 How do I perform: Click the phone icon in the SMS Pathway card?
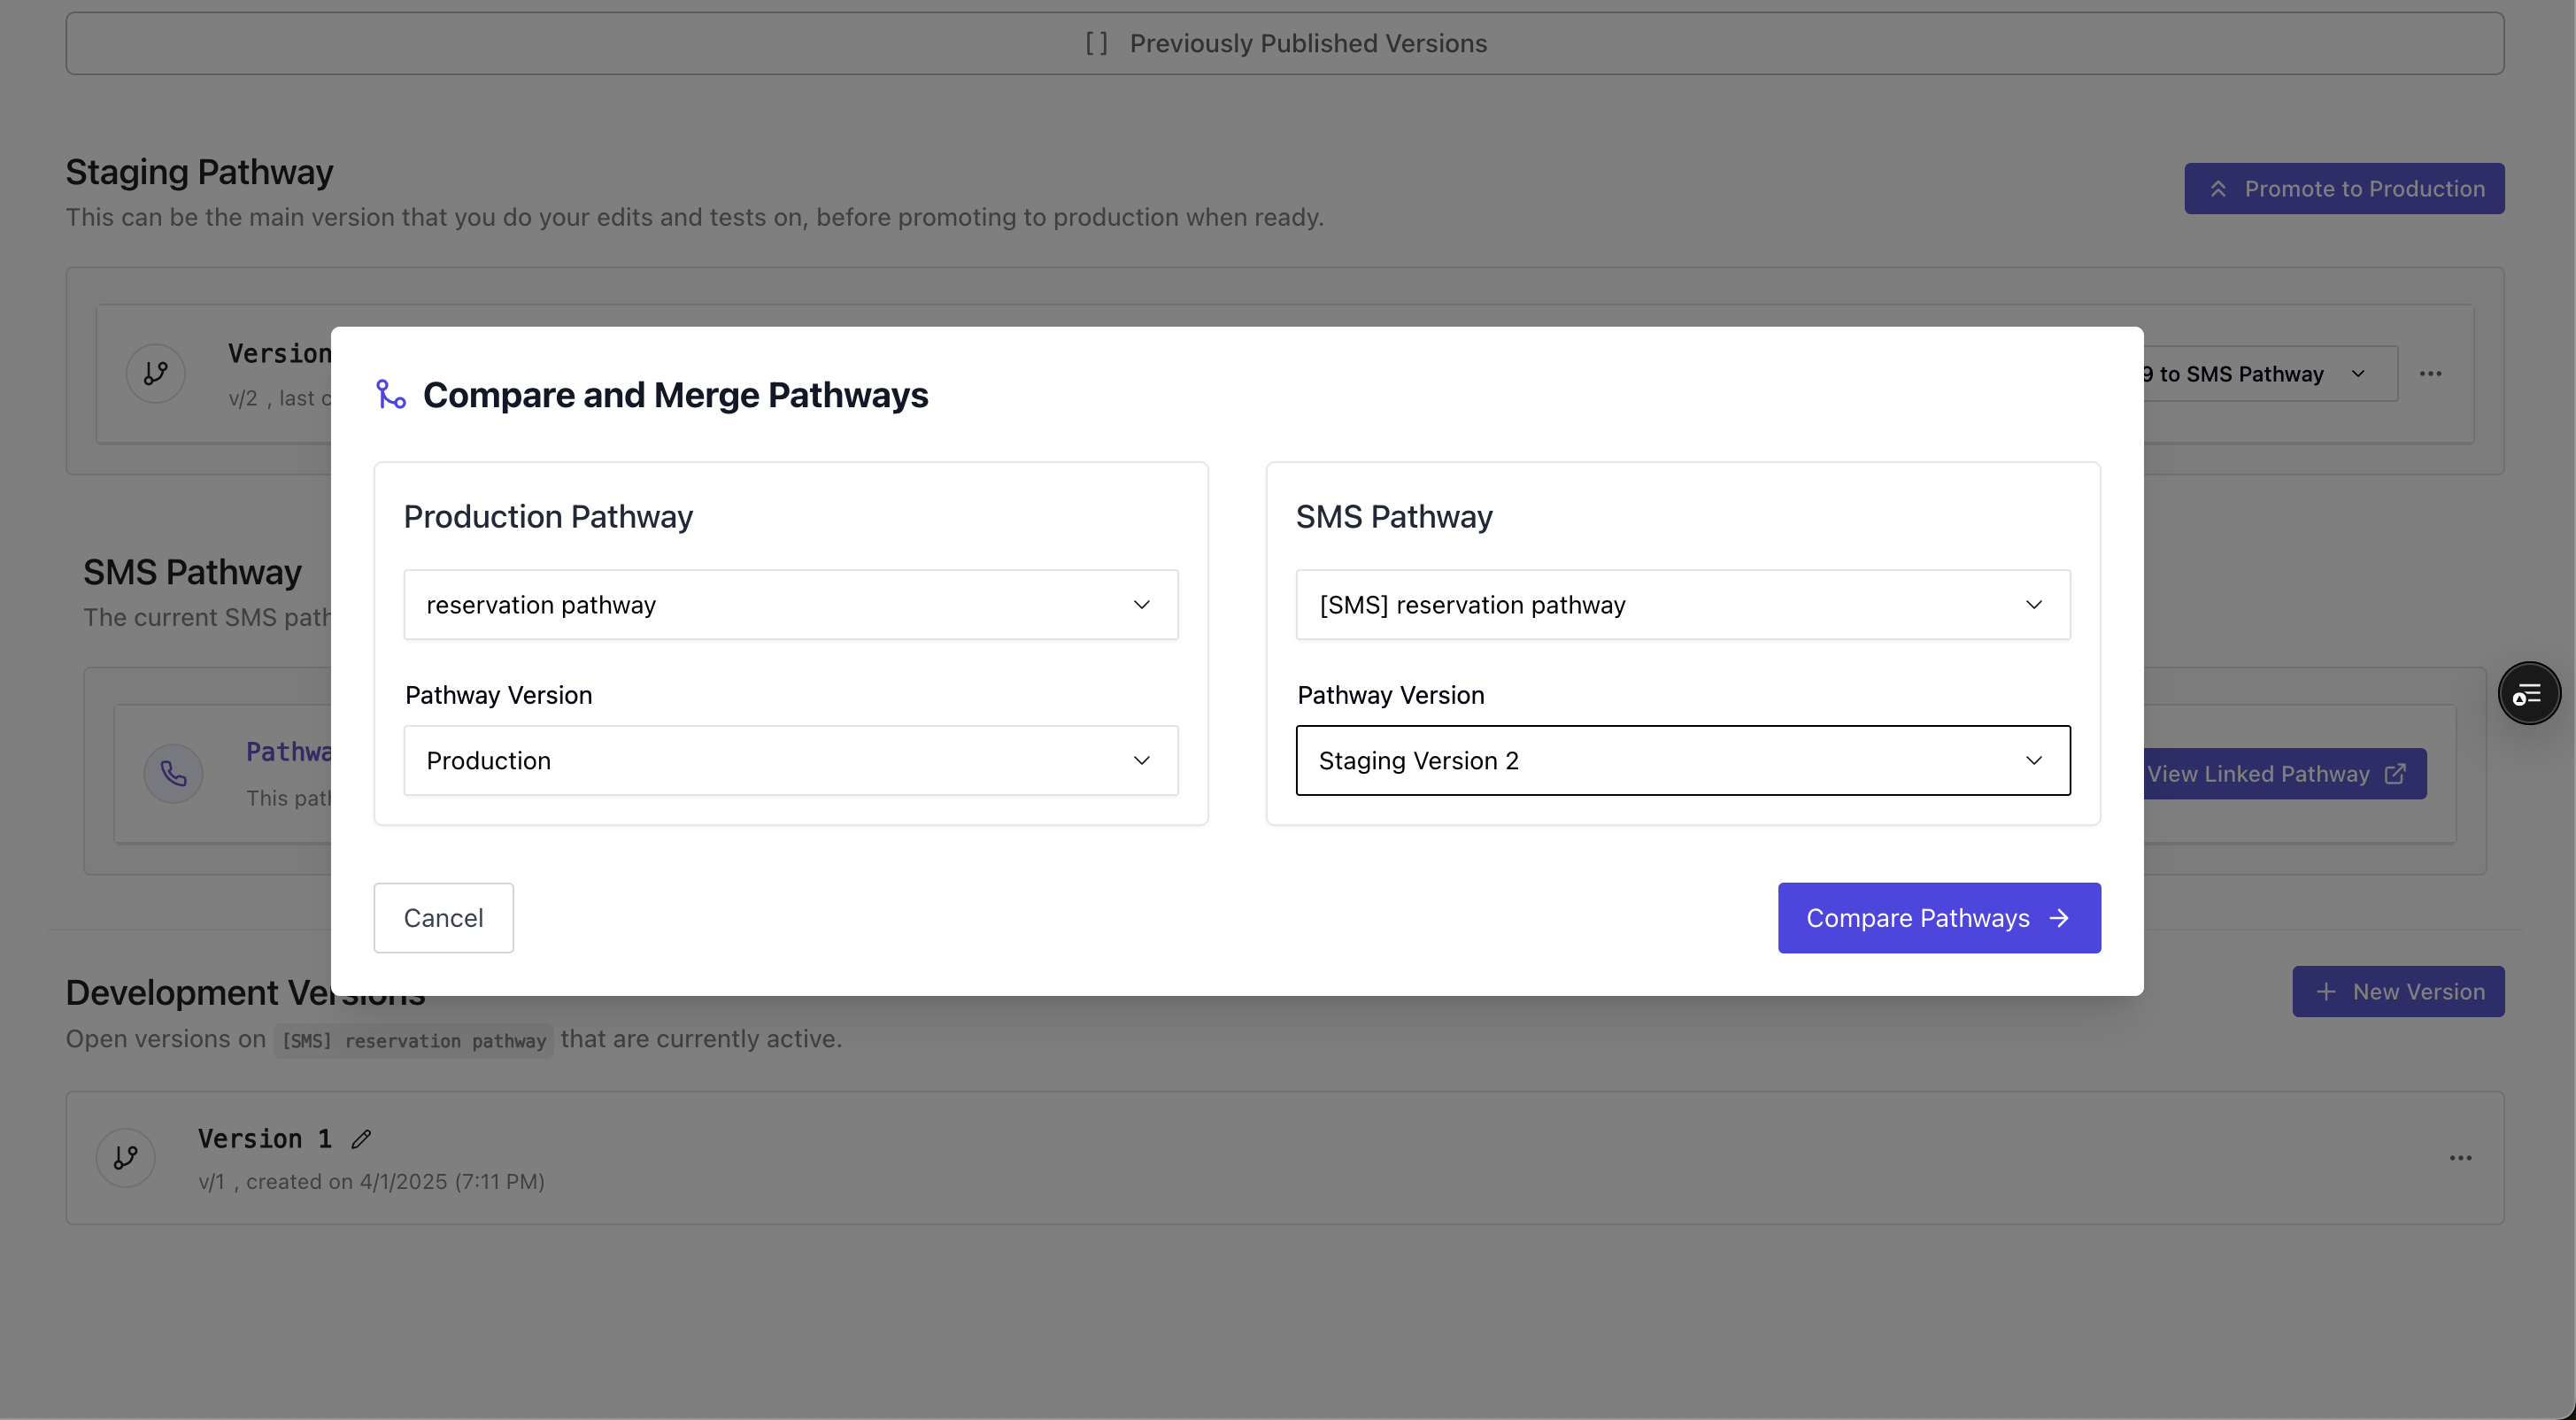click(174, 774)
